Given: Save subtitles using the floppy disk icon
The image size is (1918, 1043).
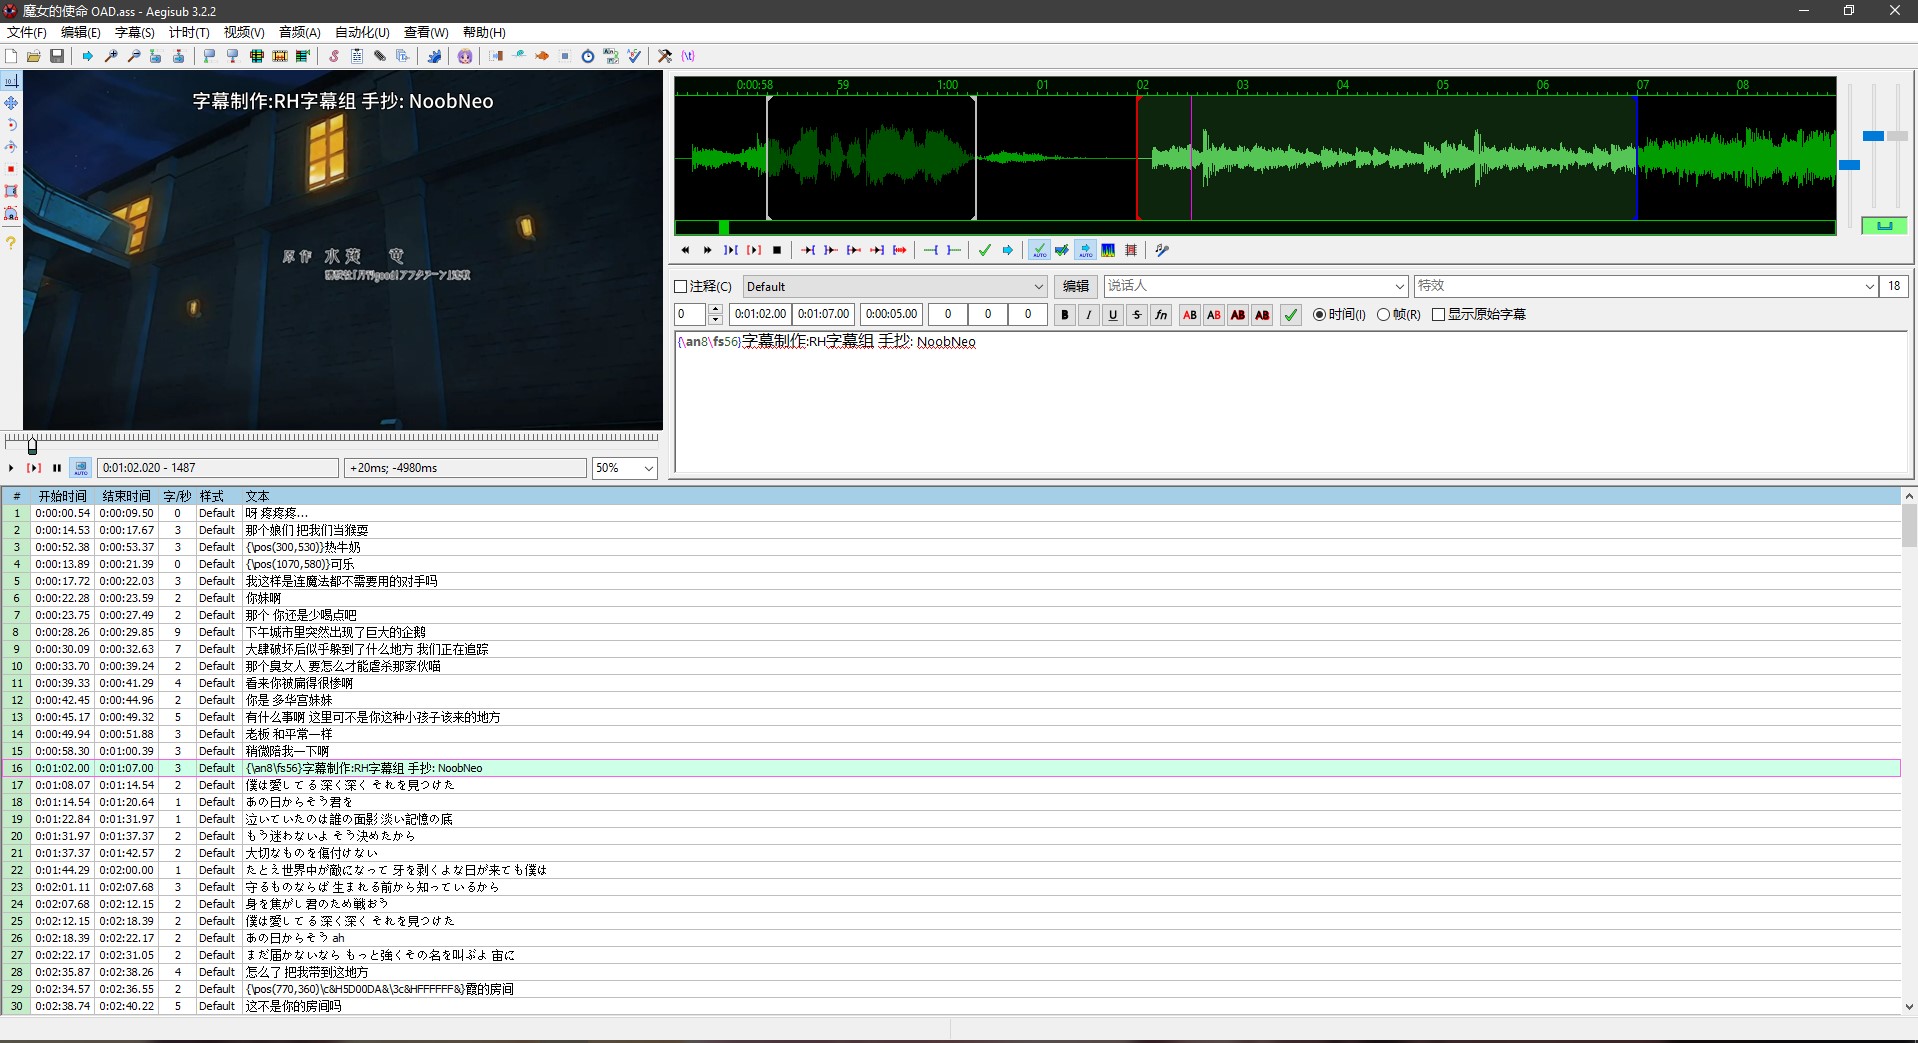Looking at the screenshot, I should point(57,56).
